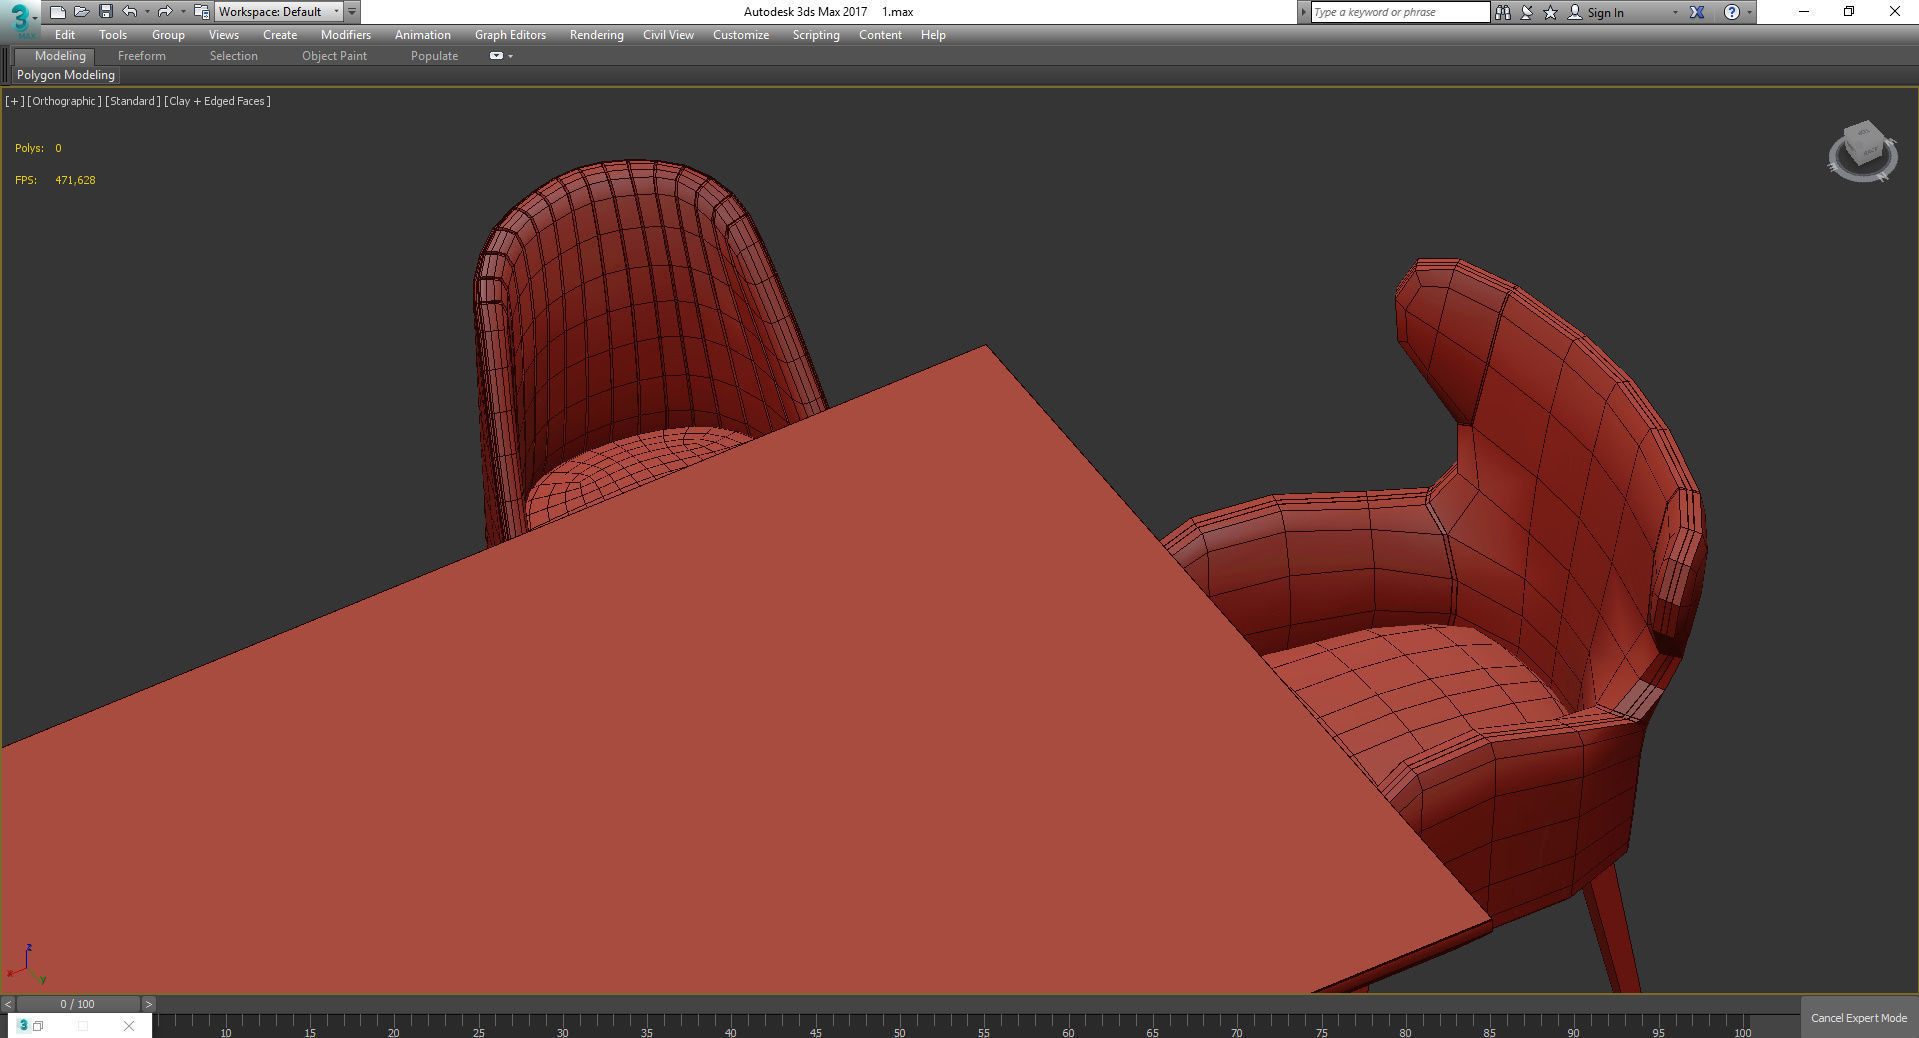Click the viewport [+] general menu label
Image resolution: width=1919 pixels, height=1038 pixels.
click(x=15, y=101)
